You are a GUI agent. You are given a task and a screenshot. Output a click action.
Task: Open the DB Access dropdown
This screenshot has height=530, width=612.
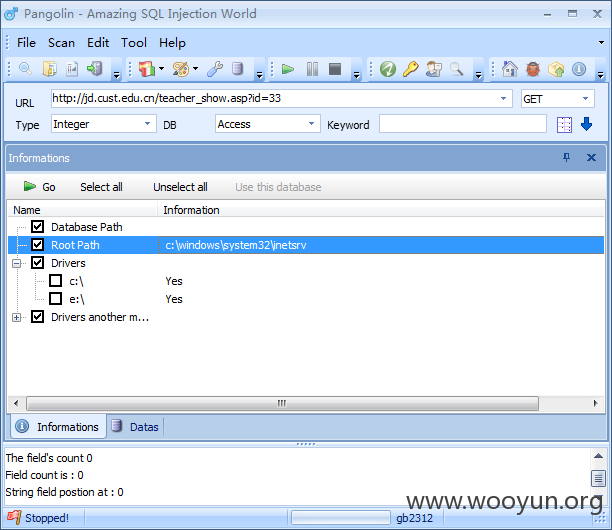311,124
